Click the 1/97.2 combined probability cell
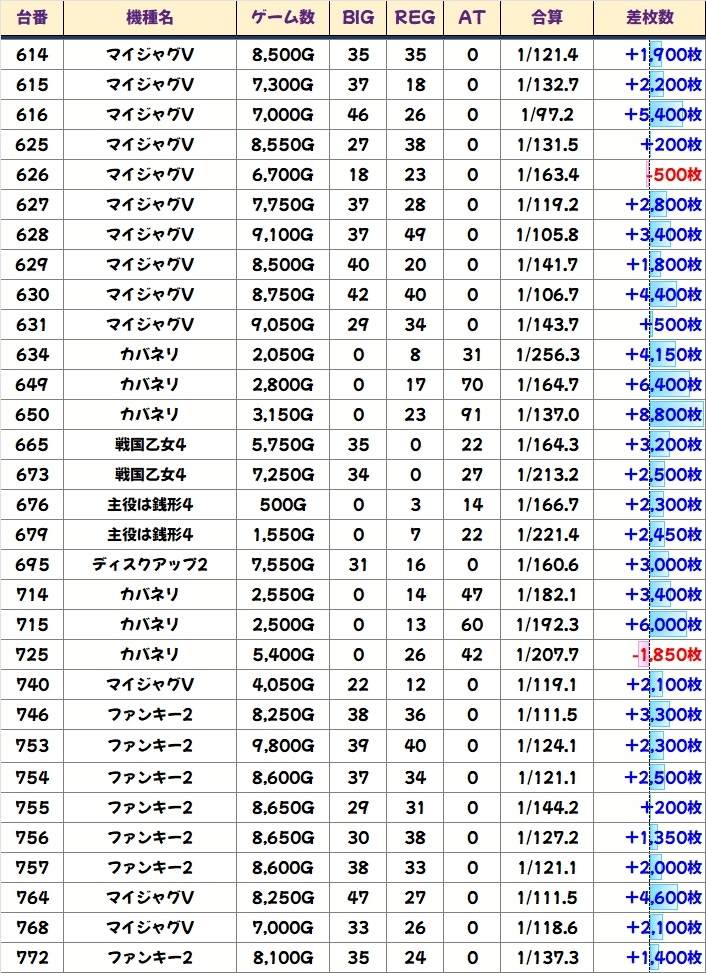This screenshot has width=706, height=973. [547, 115]
